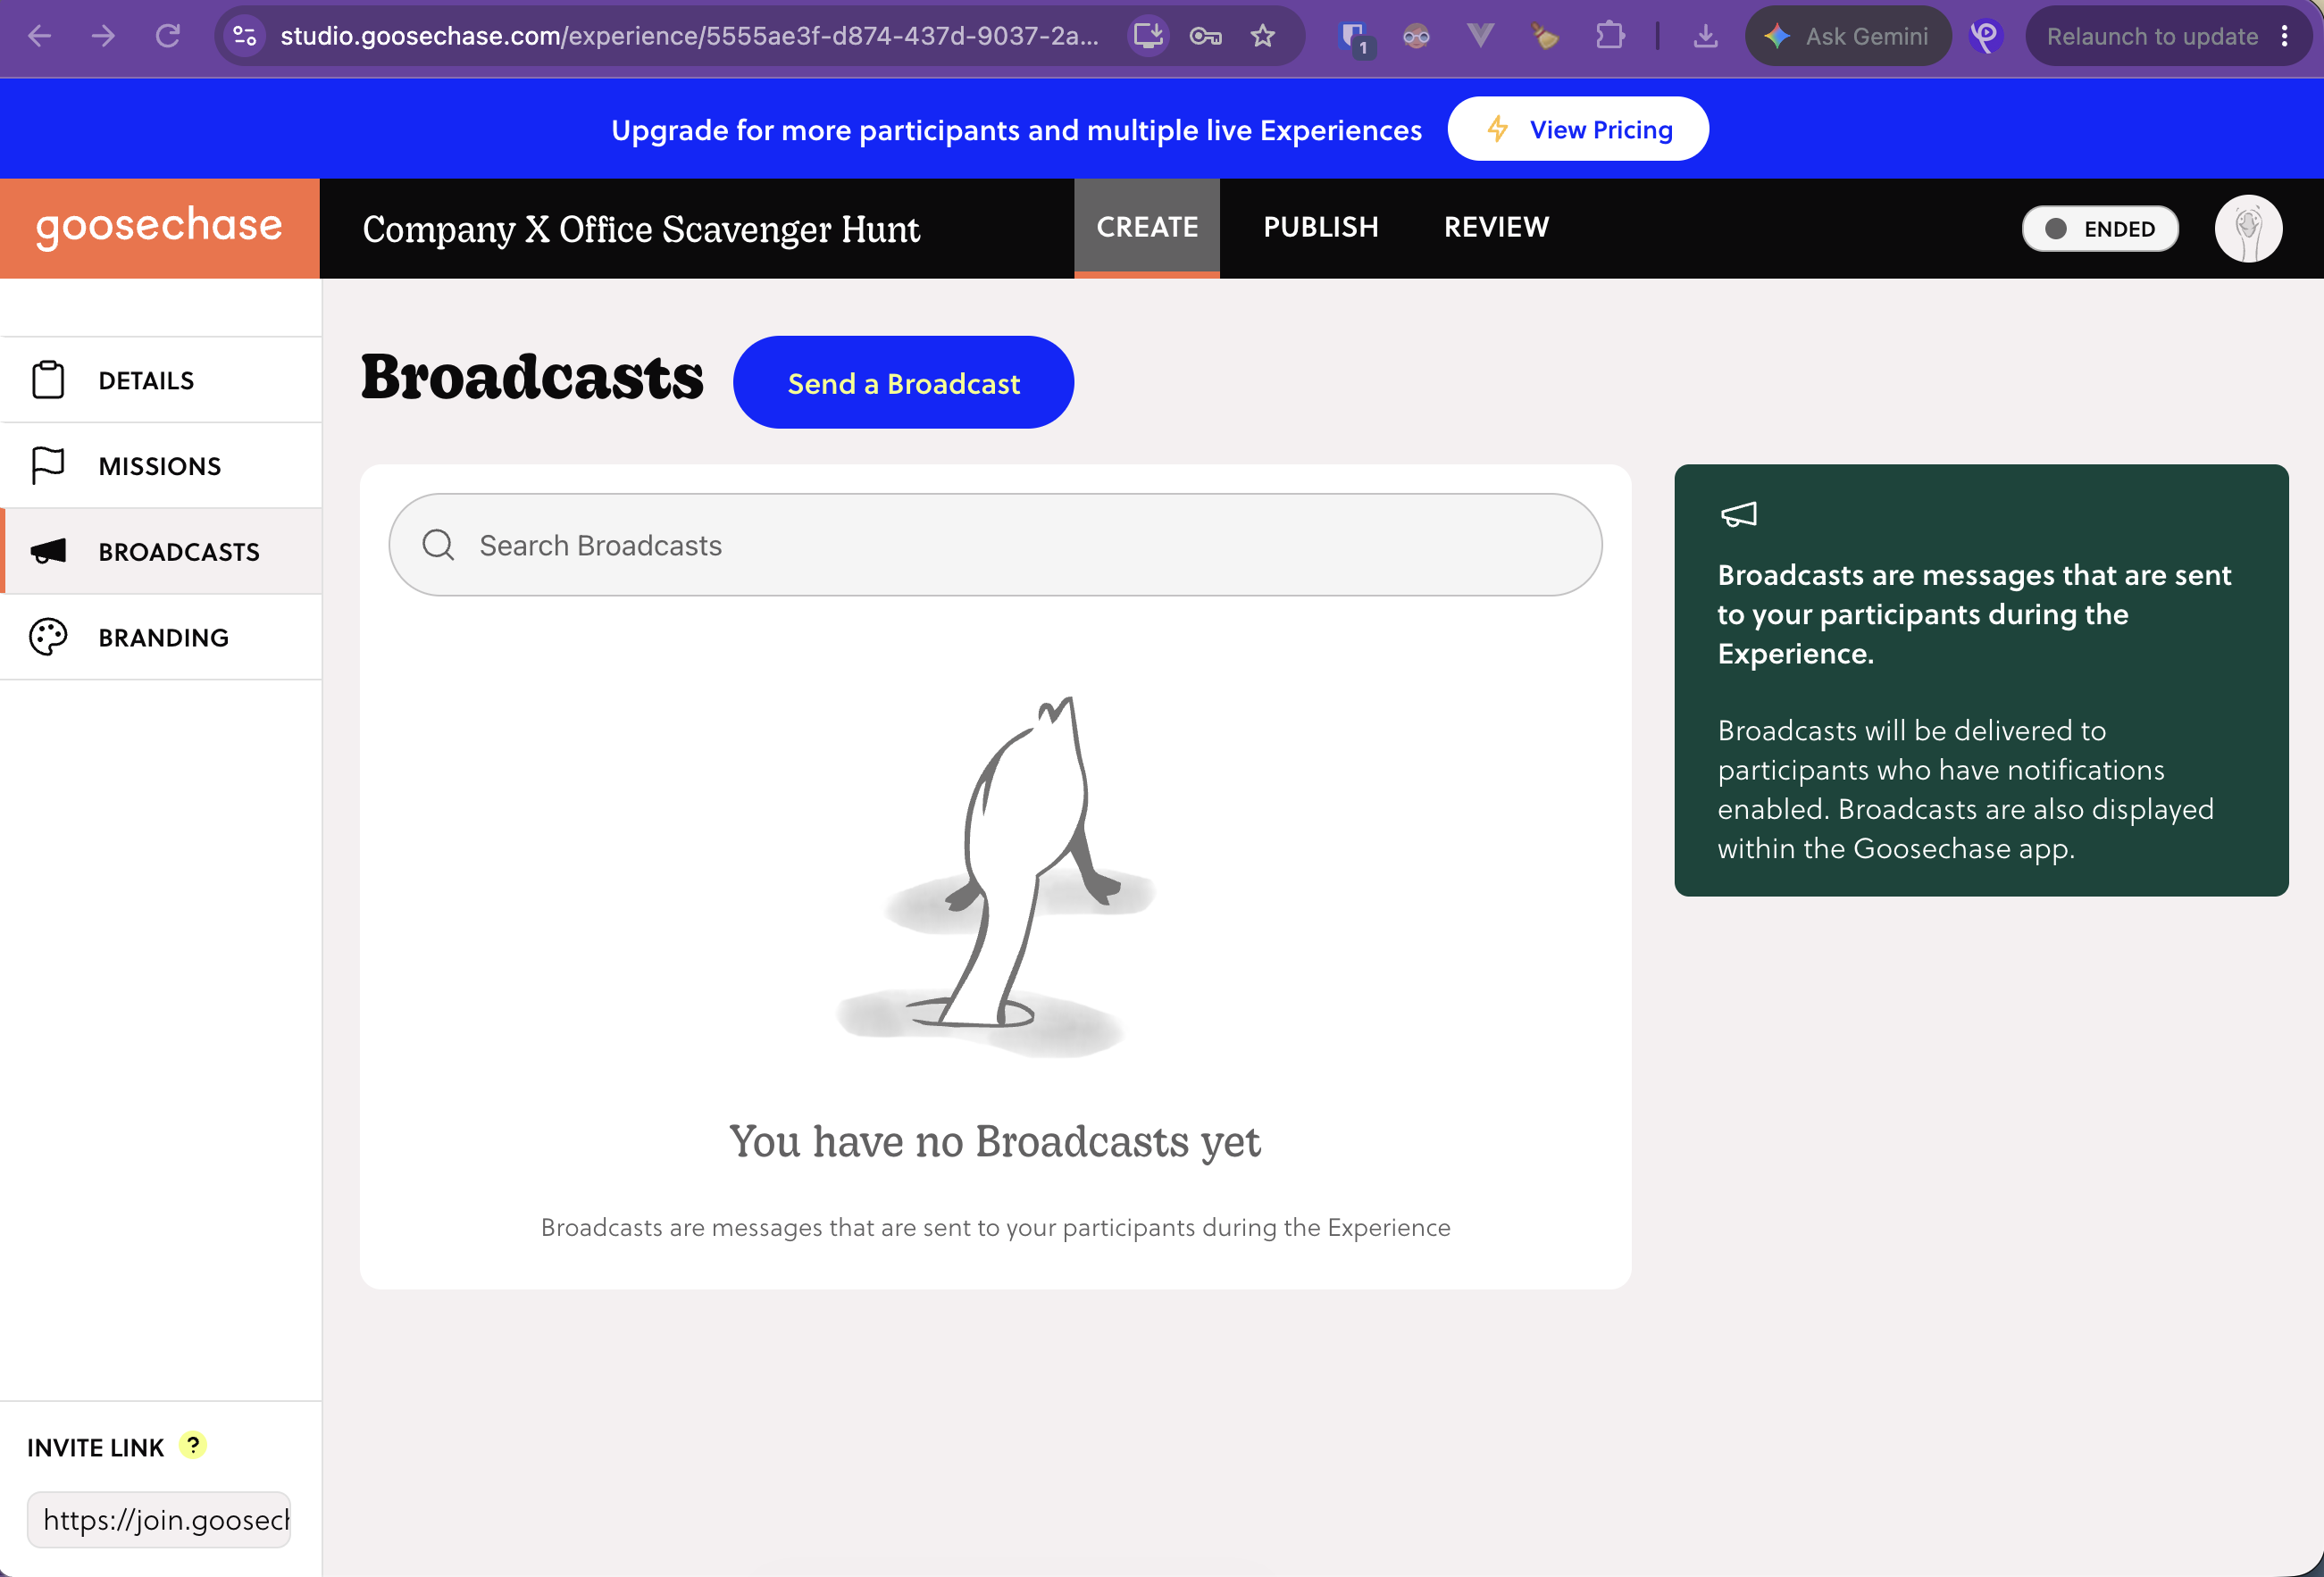
Task: Click the Send a Broadcast button
Action: [903, 383]
